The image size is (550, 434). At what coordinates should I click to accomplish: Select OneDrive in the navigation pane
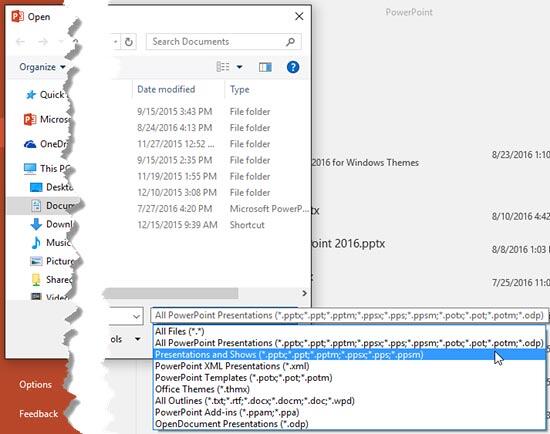(46, 144)
